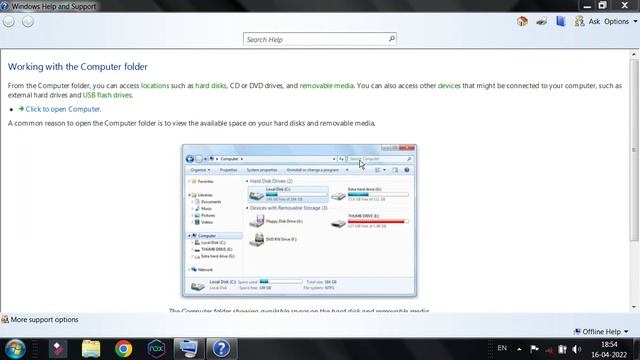Open the Action Center flag icon
The image size is (640, 360).
(x=534, y=349)
